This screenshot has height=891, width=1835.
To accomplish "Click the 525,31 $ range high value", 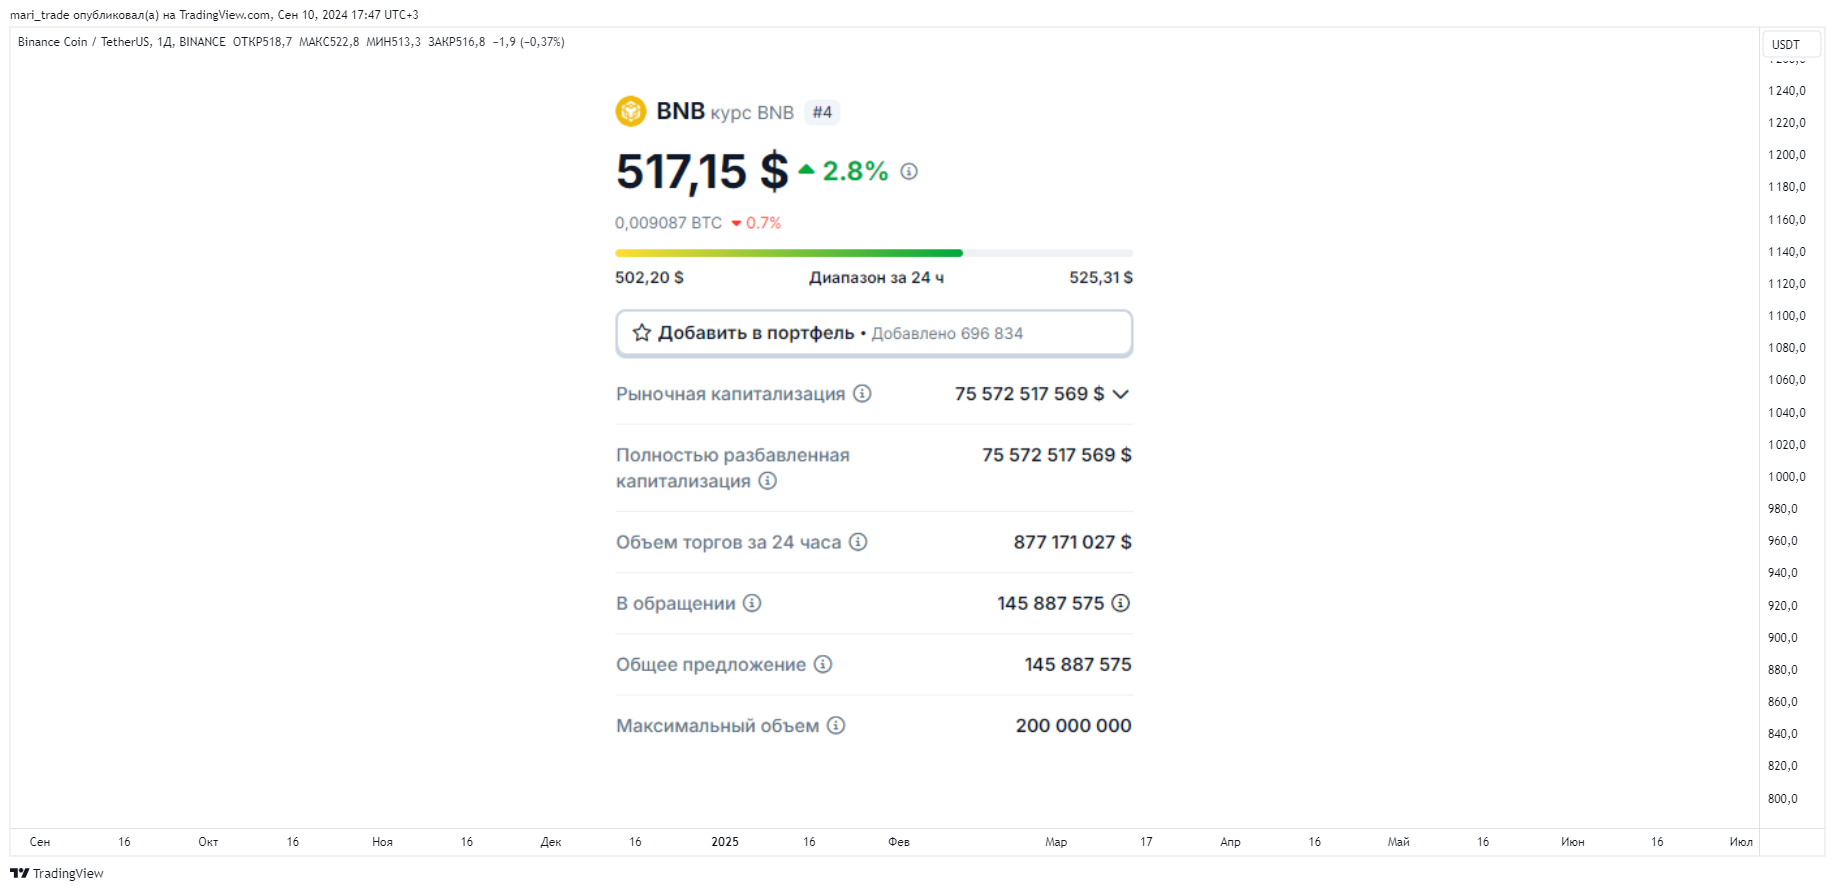I will point(1101,278).
